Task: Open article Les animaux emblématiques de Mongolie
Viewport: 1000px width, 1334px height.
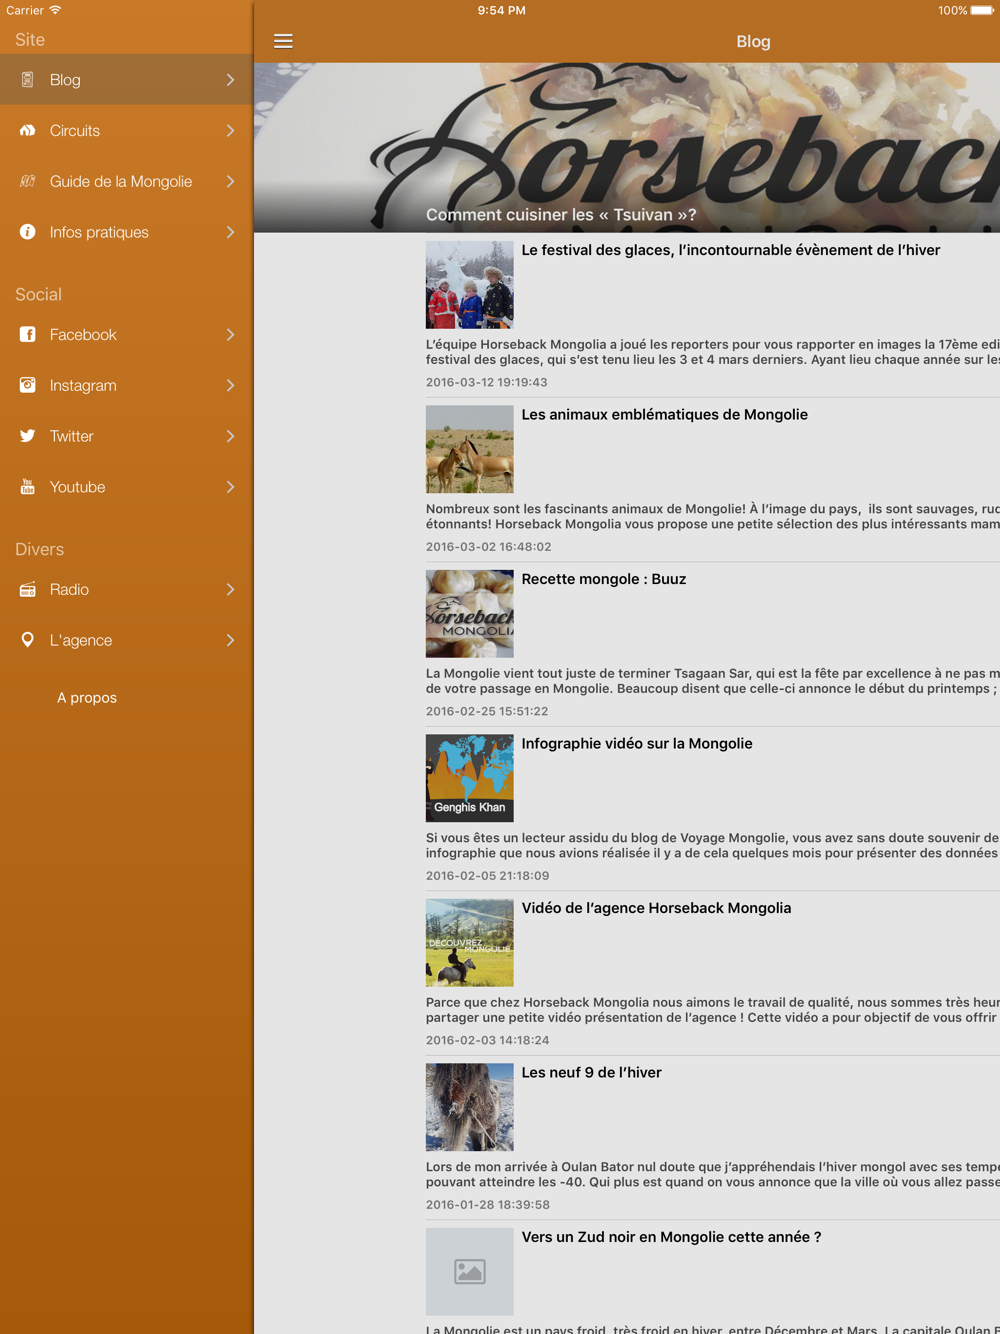Action: pyautogui.click(x=665, y=415)
